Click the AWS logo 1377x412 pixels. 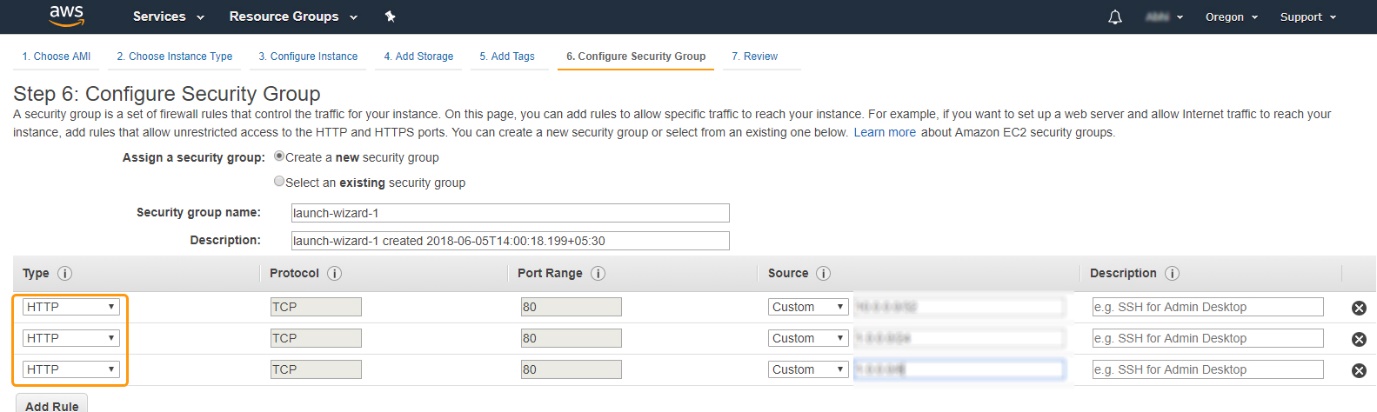coord(66,15)
